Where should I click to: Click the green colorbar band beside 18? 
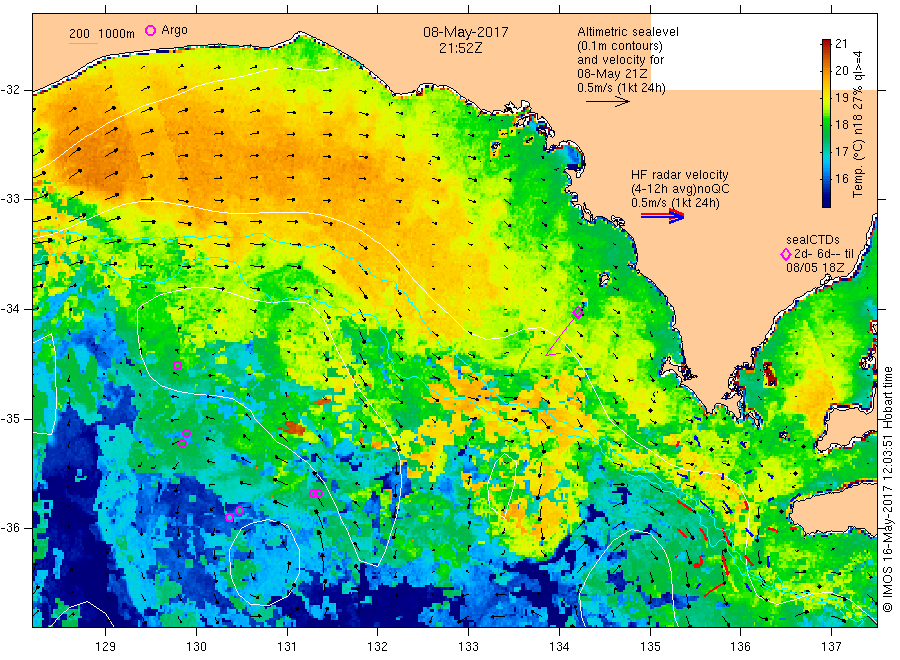826,125
